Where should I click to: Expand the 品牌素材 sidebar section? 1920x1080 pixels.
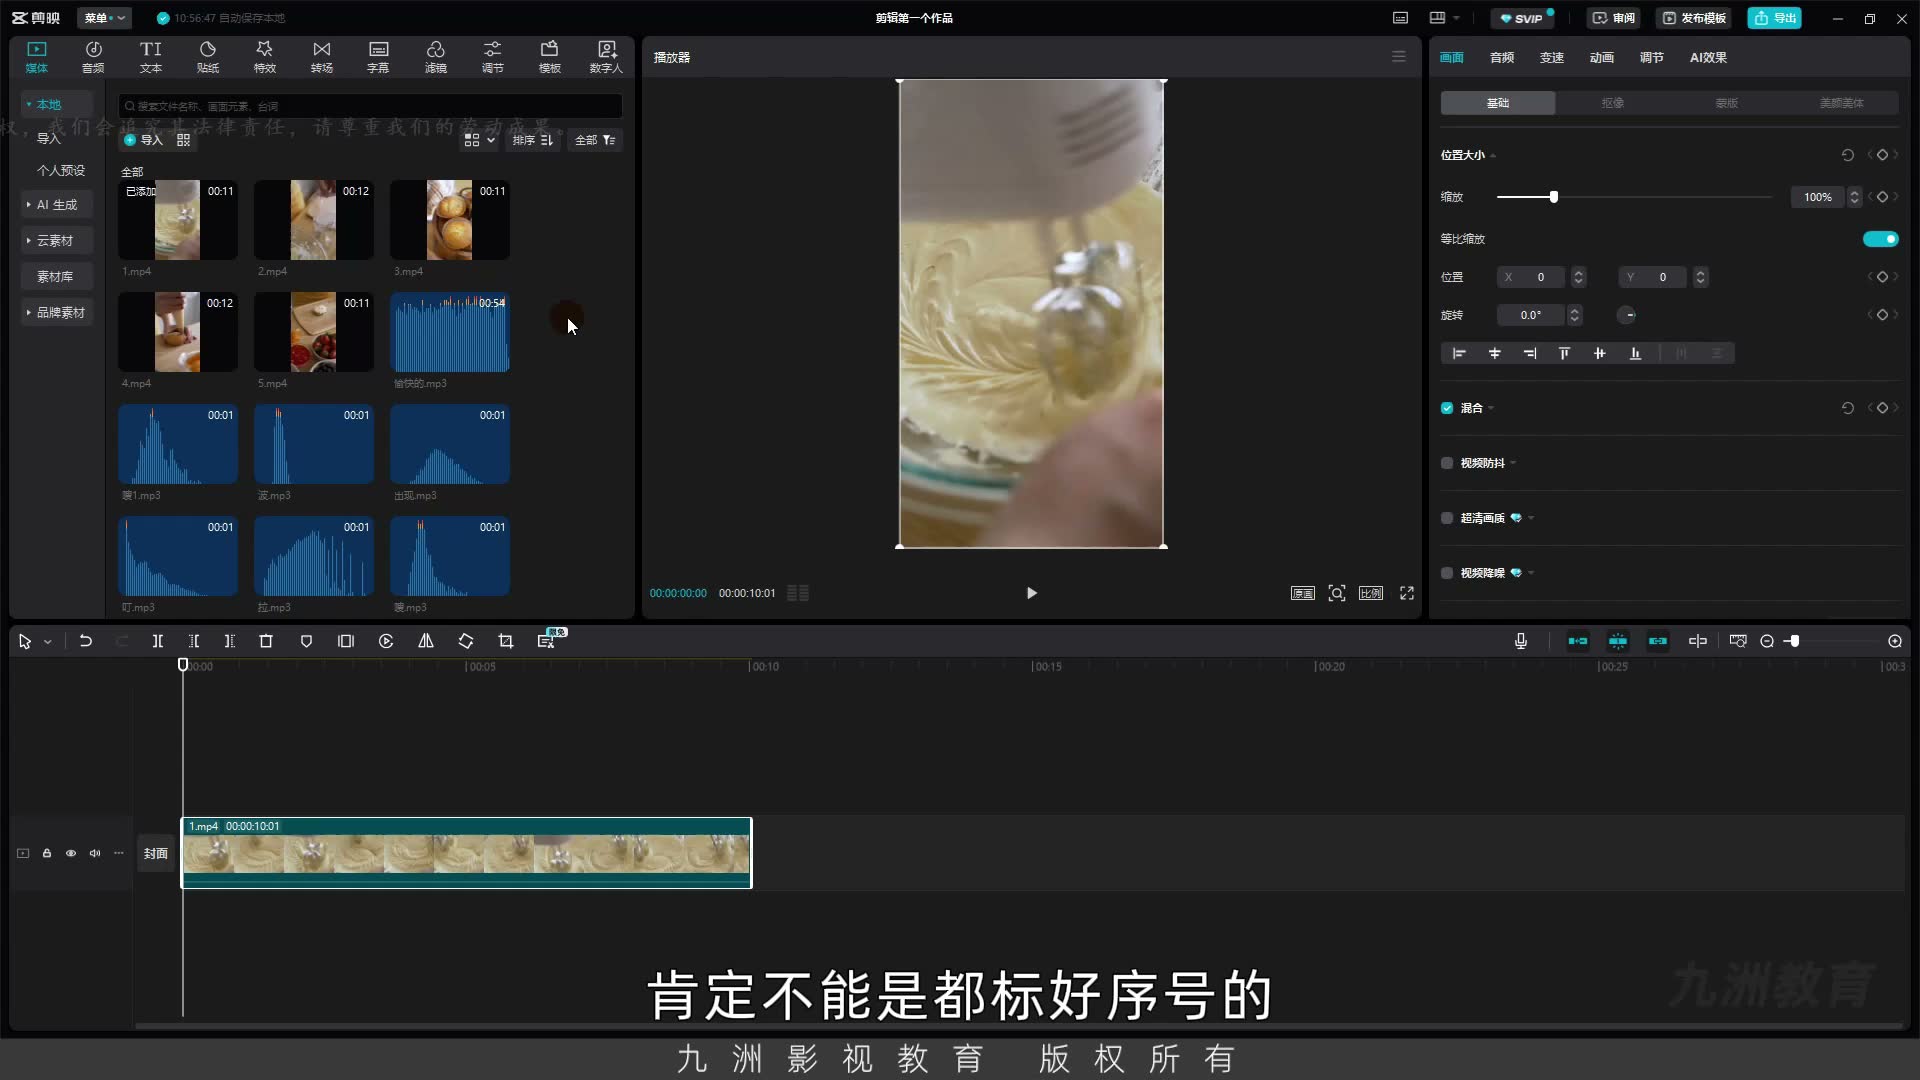click(x=57, y=312)
